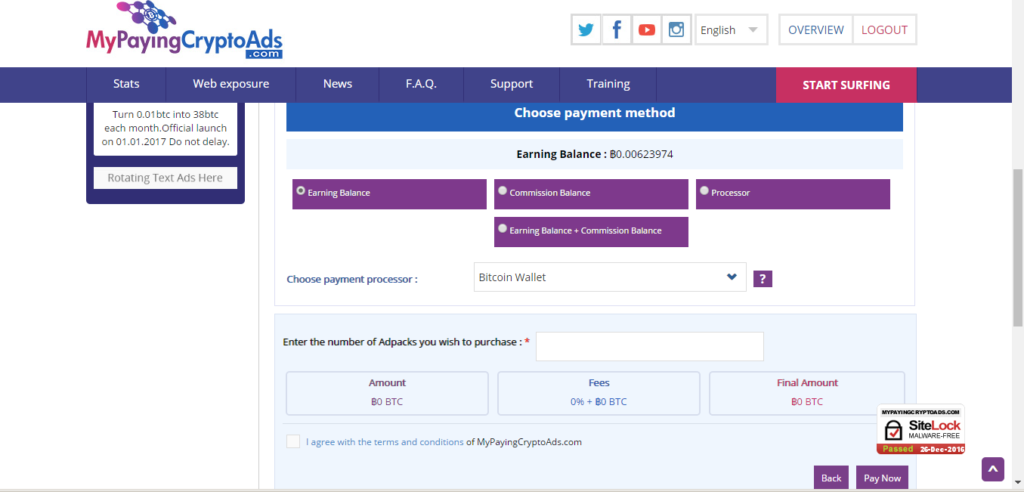Click the Fees box value

[598, 402]
